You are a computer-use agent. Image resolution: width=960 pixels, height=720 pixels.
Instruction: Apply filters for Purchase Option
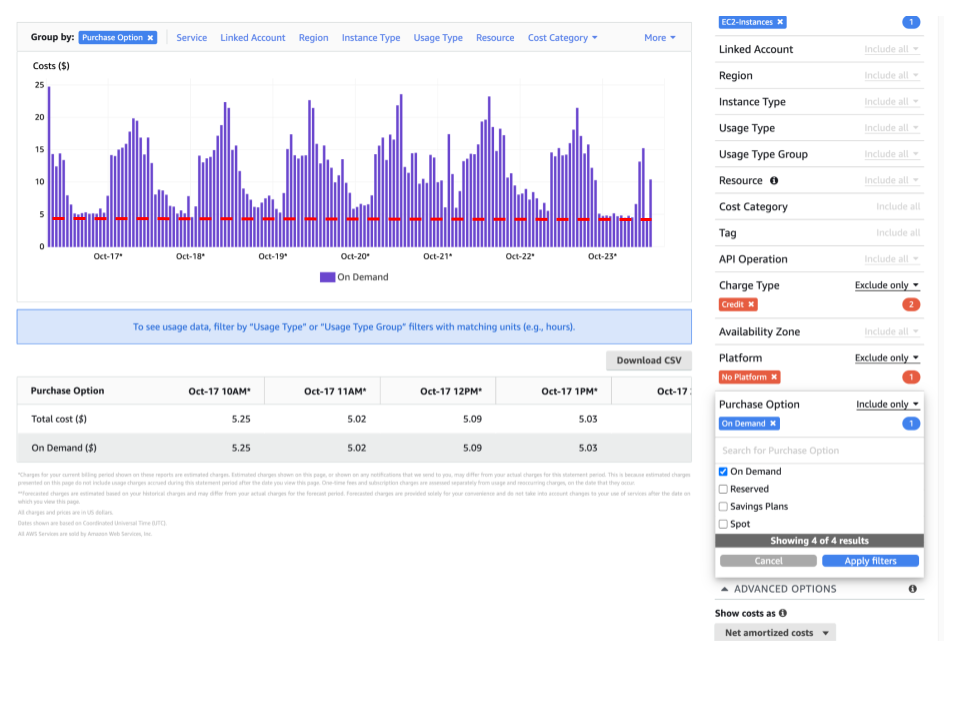click(x=870, y=561)
